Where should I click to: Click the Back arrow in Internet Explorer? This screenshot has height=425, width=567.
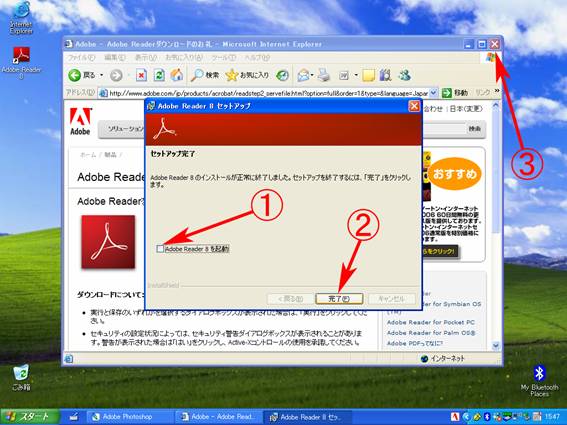[x=74, y=75]
